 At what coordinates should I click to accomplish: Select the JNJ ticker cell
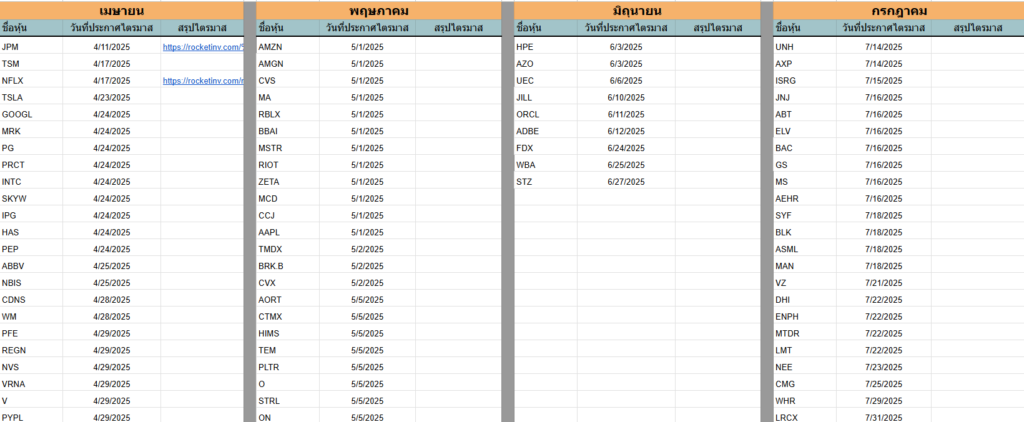coord(805,98)
